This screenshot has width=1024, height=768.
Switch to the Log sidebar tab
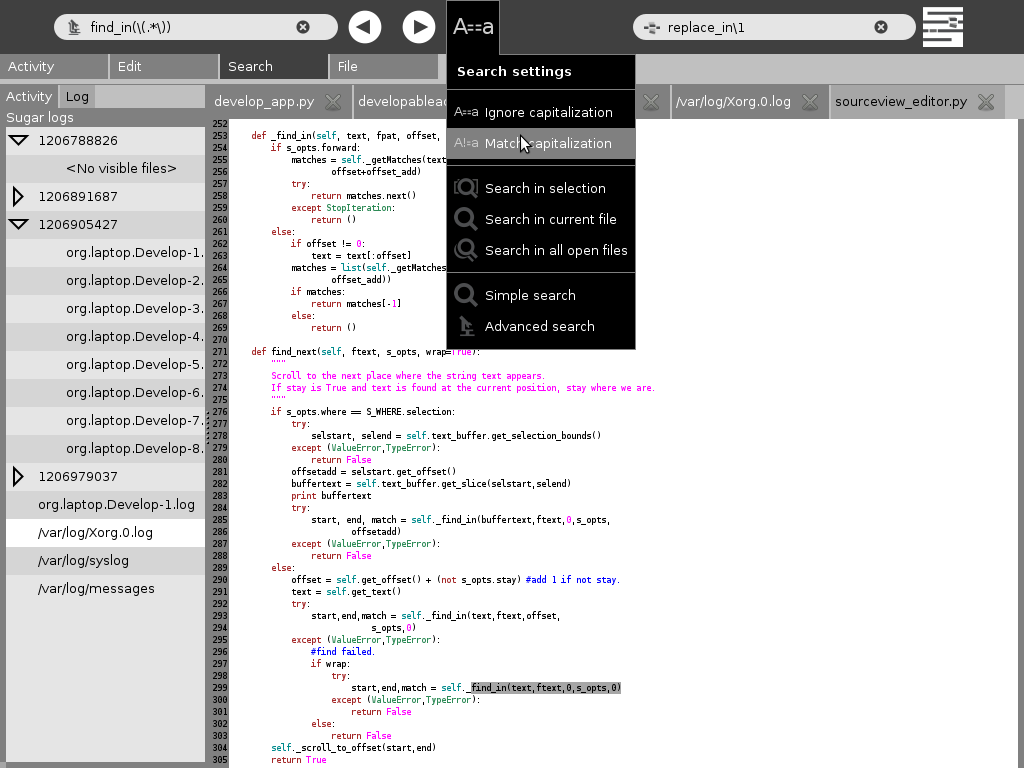(78, 97)
